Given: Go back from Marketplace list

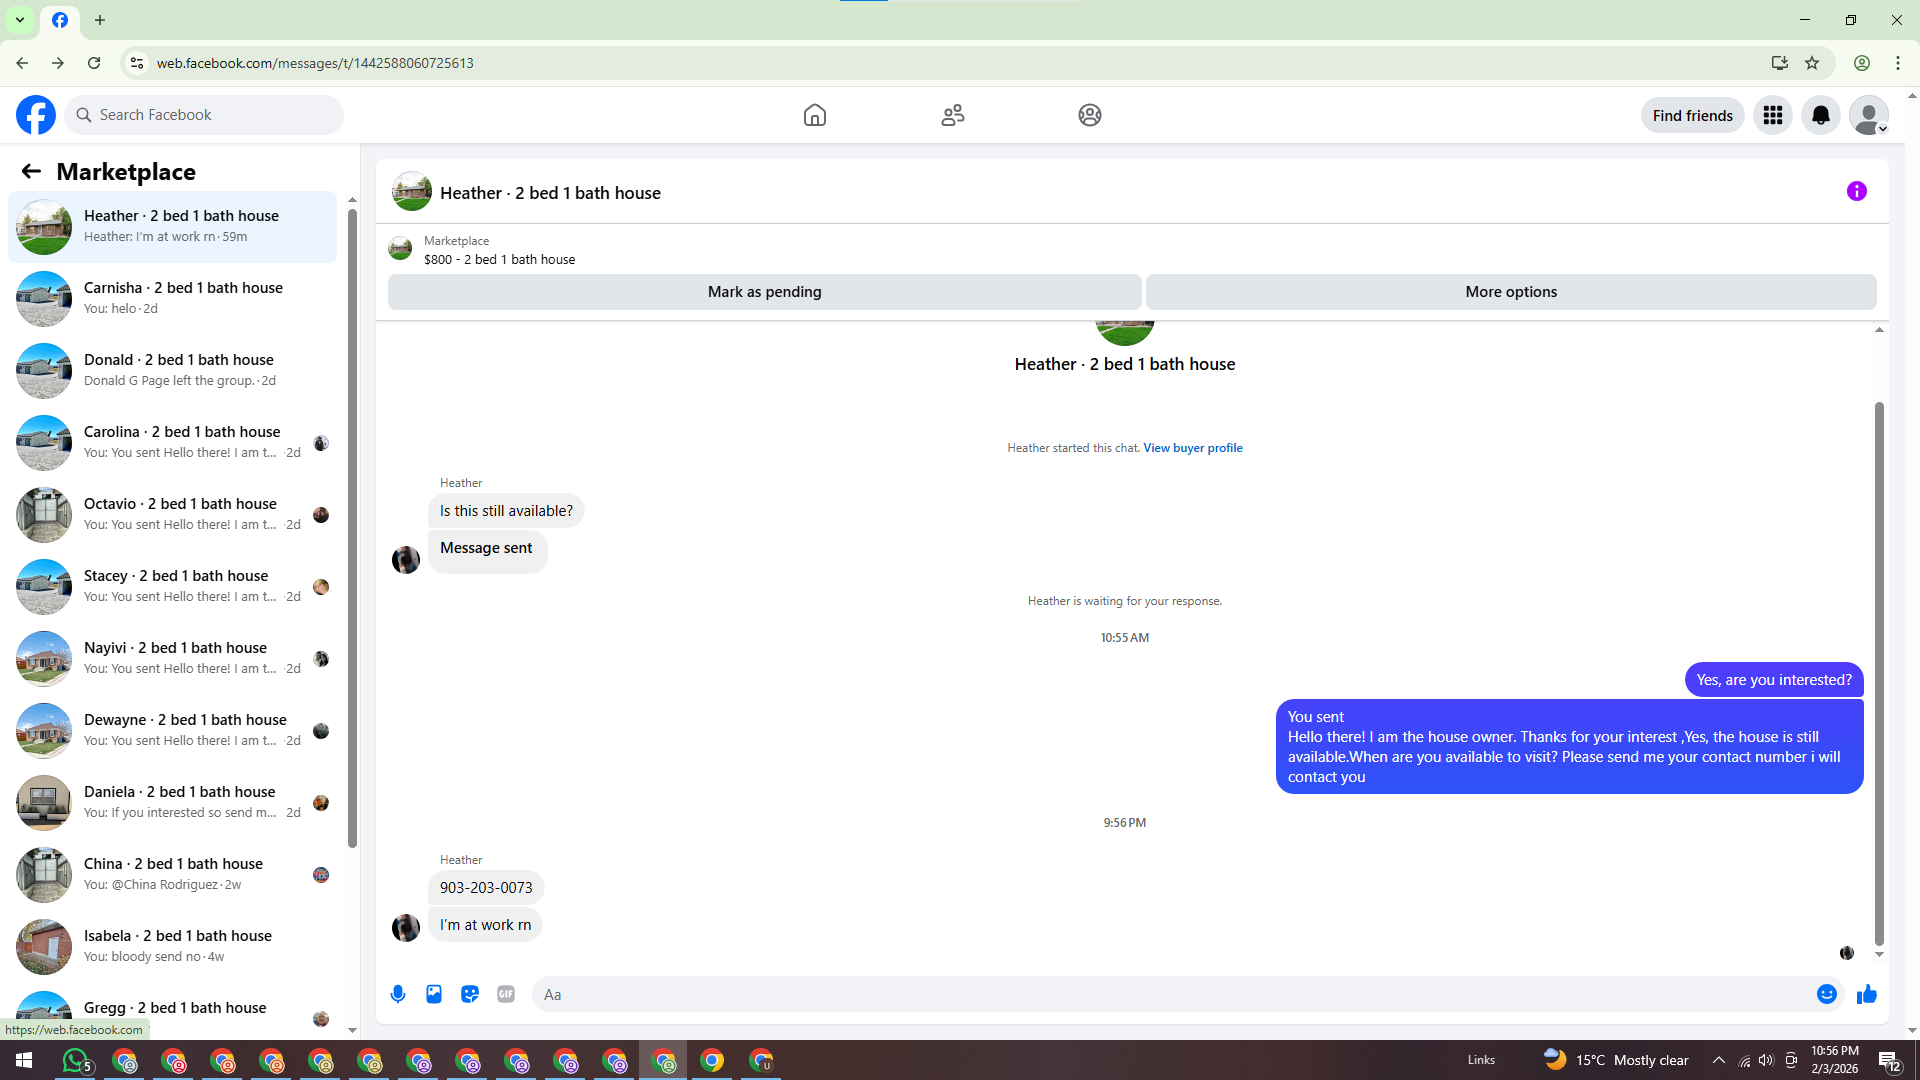Looking at the screenshot, I should tap(31, 171).
